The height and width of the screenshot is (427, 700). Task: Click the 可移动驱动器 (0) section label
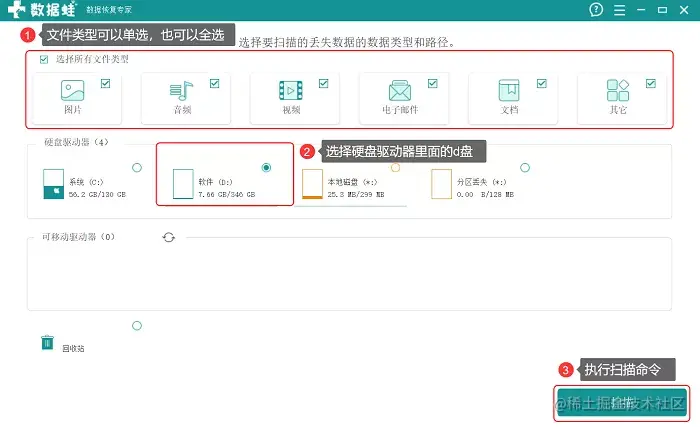pos(79,237)
